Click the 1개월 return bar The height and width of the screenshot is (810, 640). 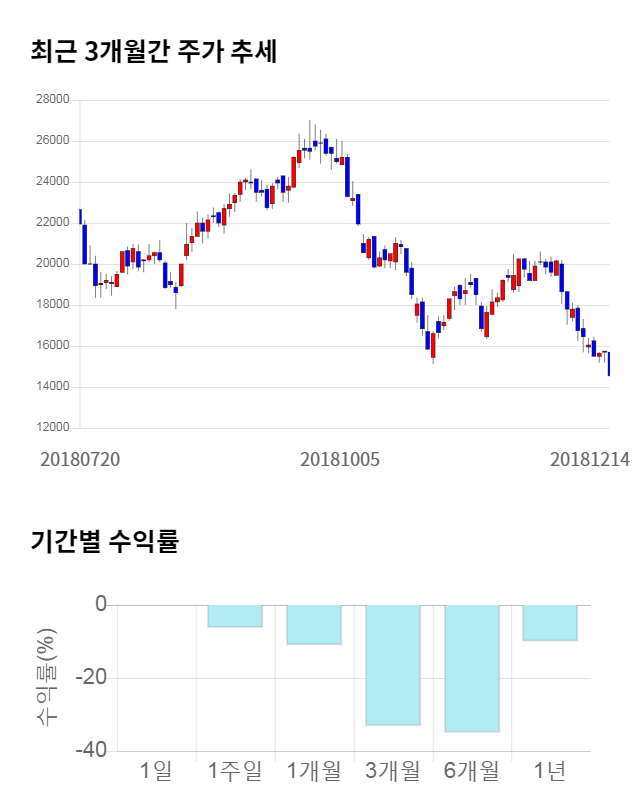point(314,624)
